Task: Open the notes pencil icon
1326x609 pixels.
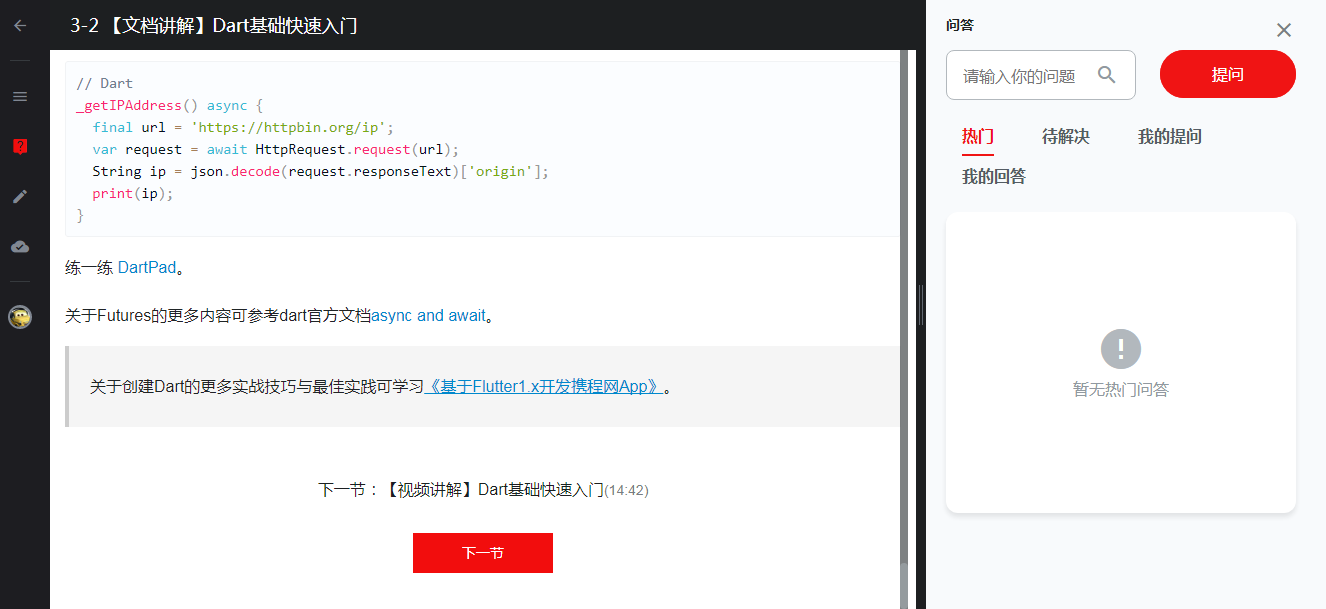Action: 20,197
